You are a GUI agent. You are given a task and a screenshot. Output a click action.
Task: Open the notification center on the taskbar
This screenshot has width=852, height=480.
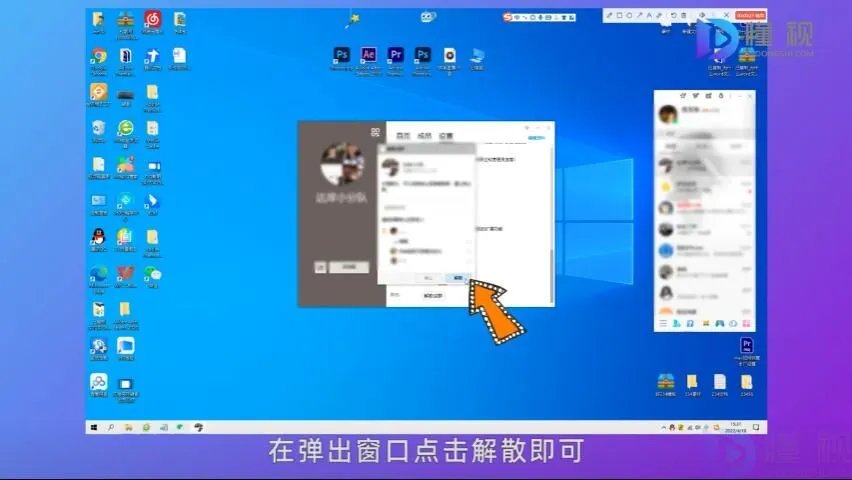click(756, 428)
